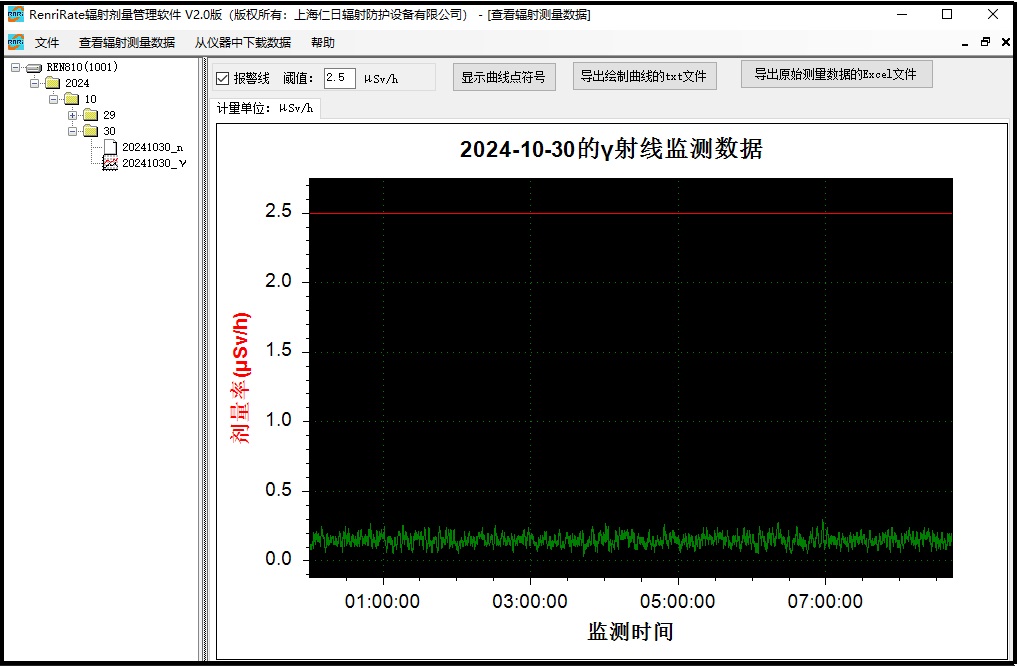
Task: Click the 2024 folder icon
Action: pos(53,83)
